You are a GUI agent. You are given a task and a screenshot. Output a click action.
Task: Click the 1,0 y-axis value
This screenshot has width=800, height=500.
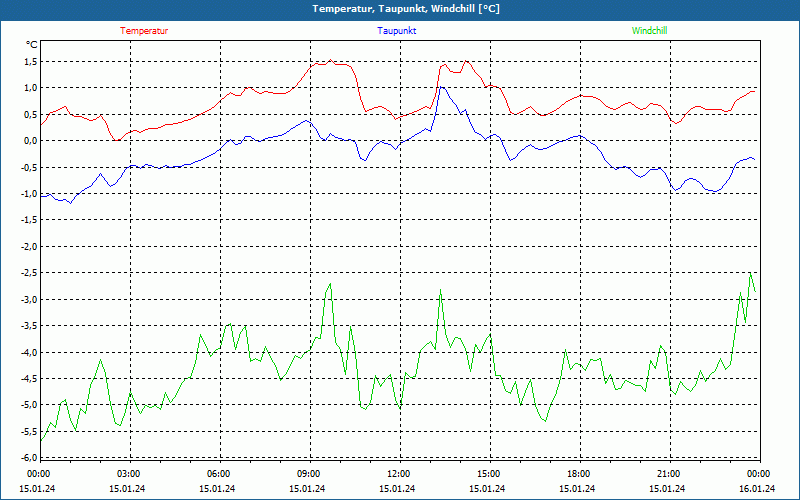click(31, 88)
